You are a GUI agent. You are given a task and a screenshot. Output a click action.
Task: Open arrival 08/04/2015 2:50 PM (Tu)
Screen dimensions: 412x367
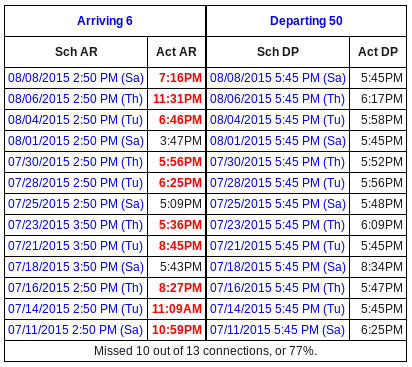coord(75,120)
